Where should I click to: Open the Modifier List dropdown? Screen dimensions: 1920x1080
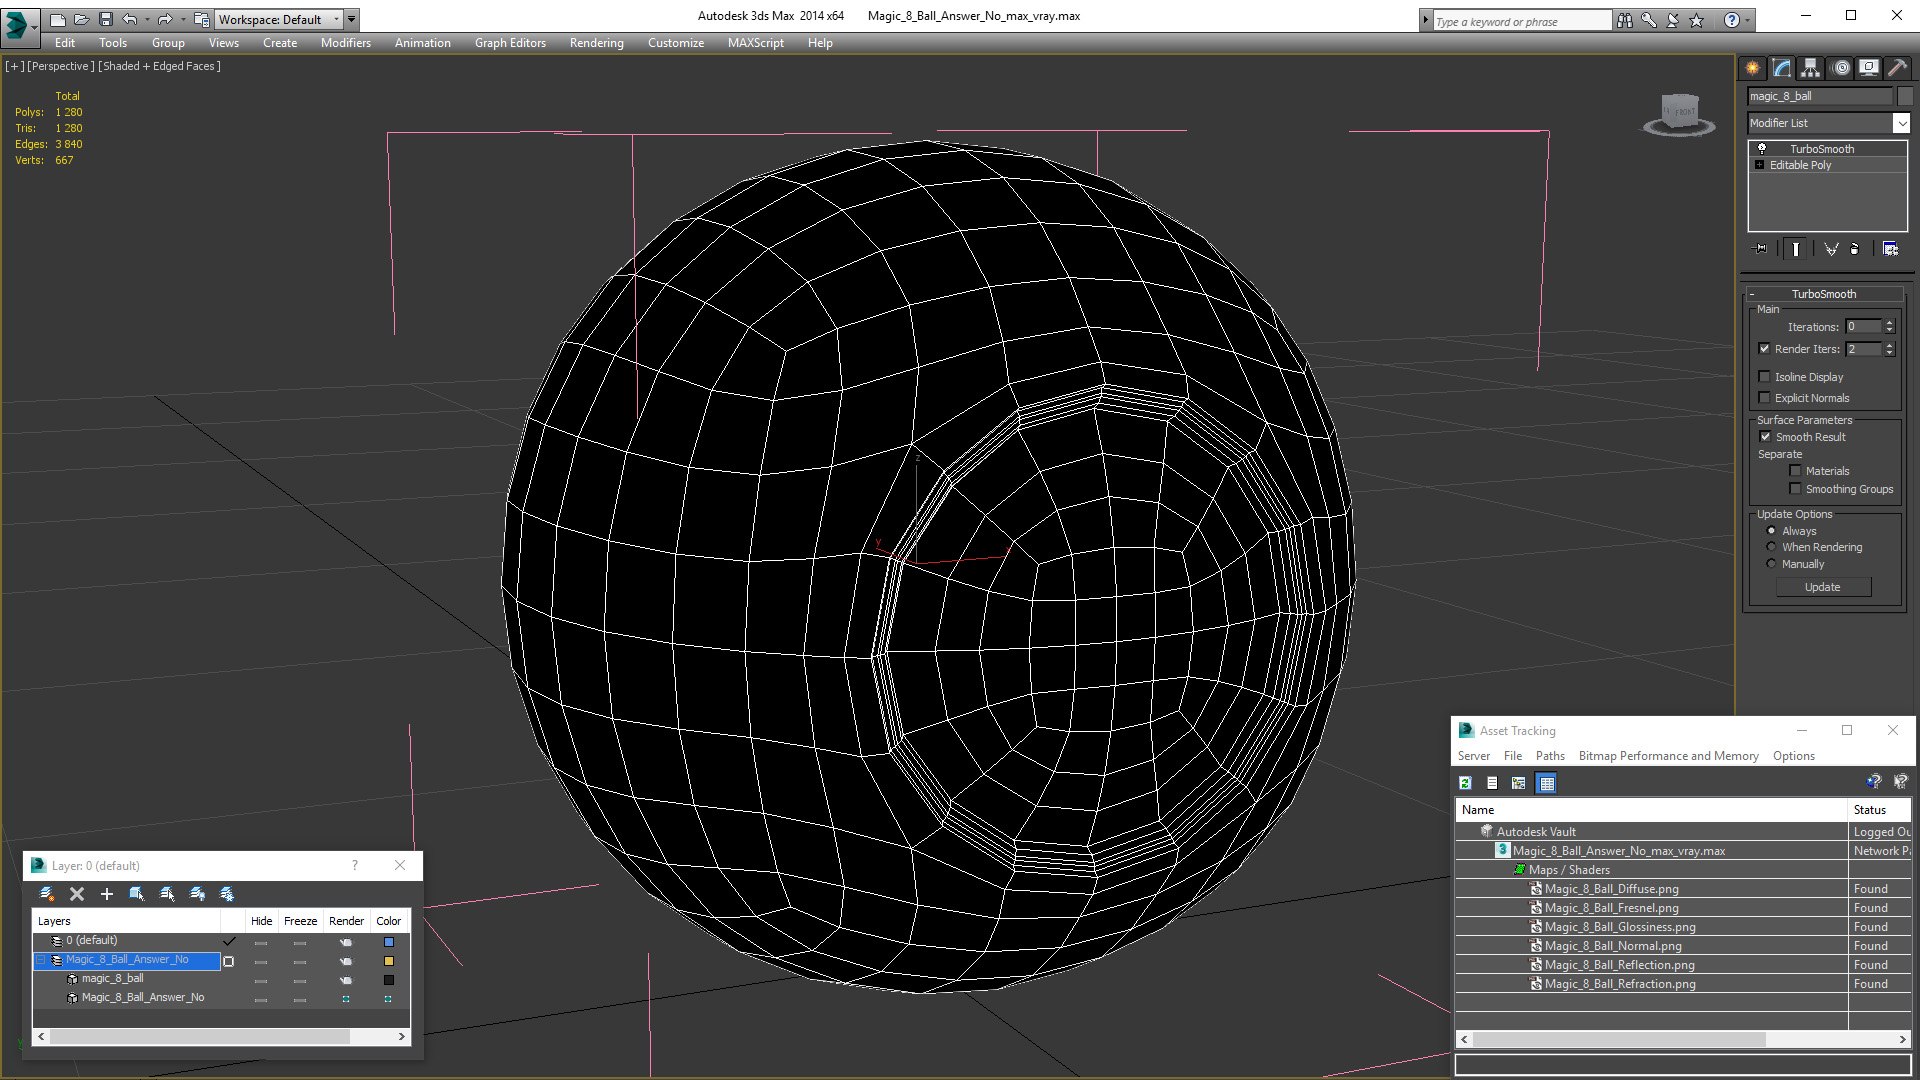1901,123
